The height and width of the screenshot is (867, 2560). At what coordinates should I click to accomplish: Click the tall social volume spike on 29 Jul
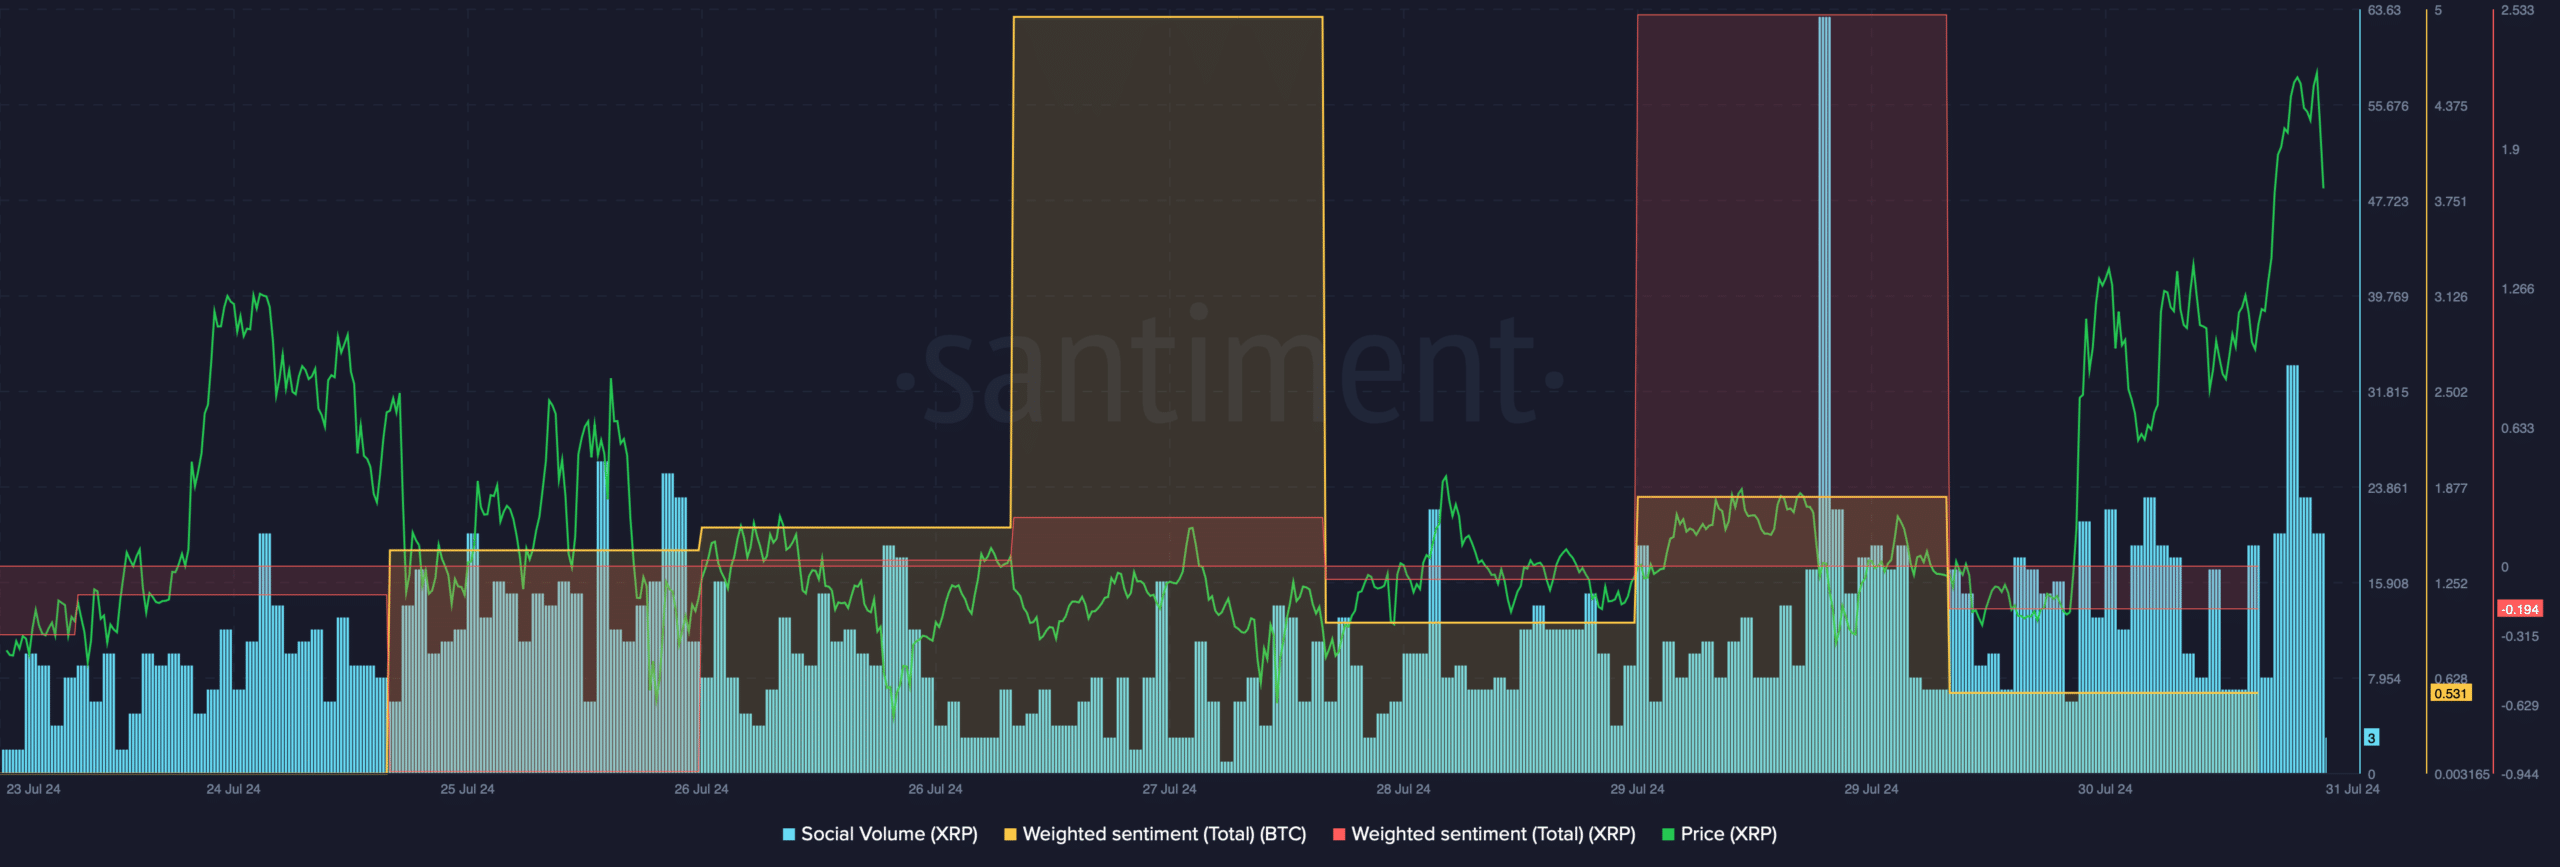1825,395
